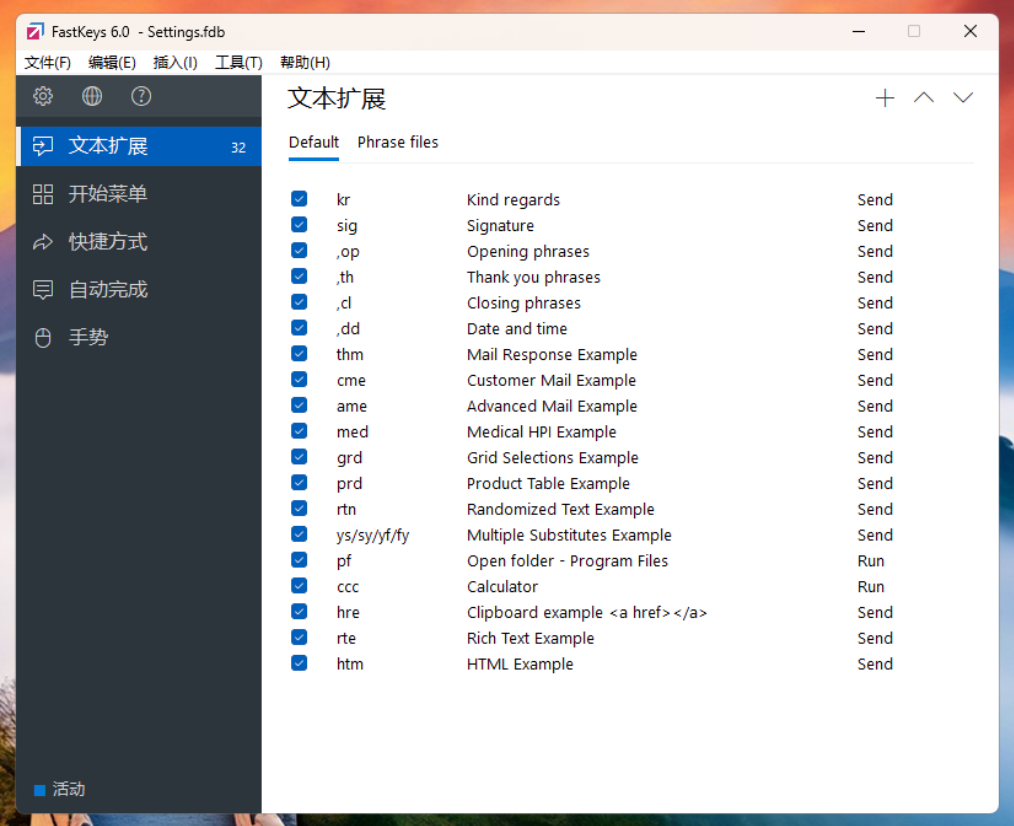Viewport: 1014px width, 826px height.
Task: Click the globe language icon
Action: click(92, 96)
